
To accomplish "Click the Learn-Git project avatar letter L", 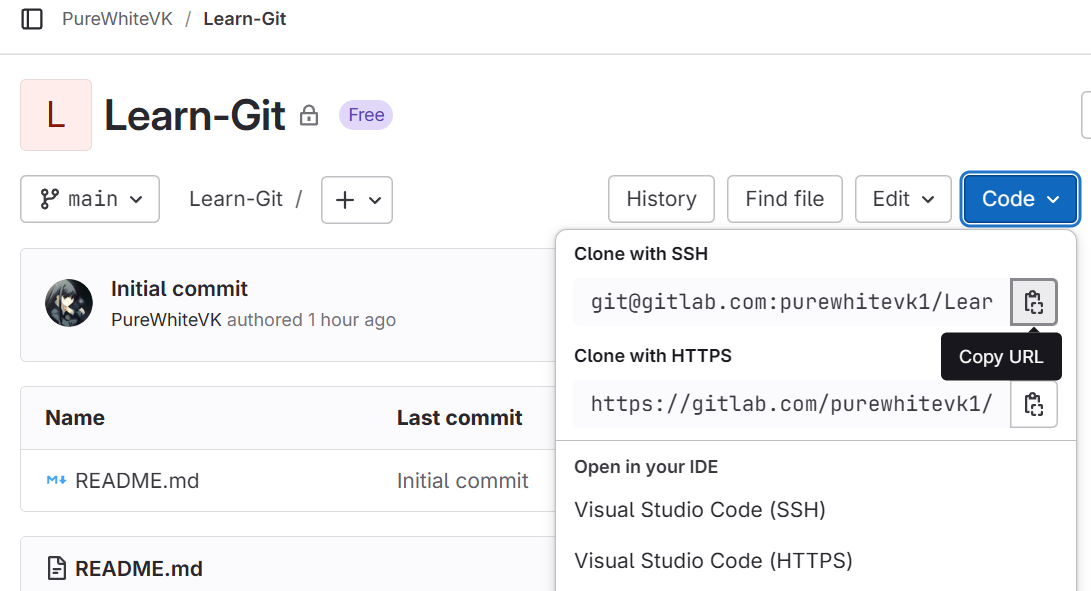I will [56, 115].
